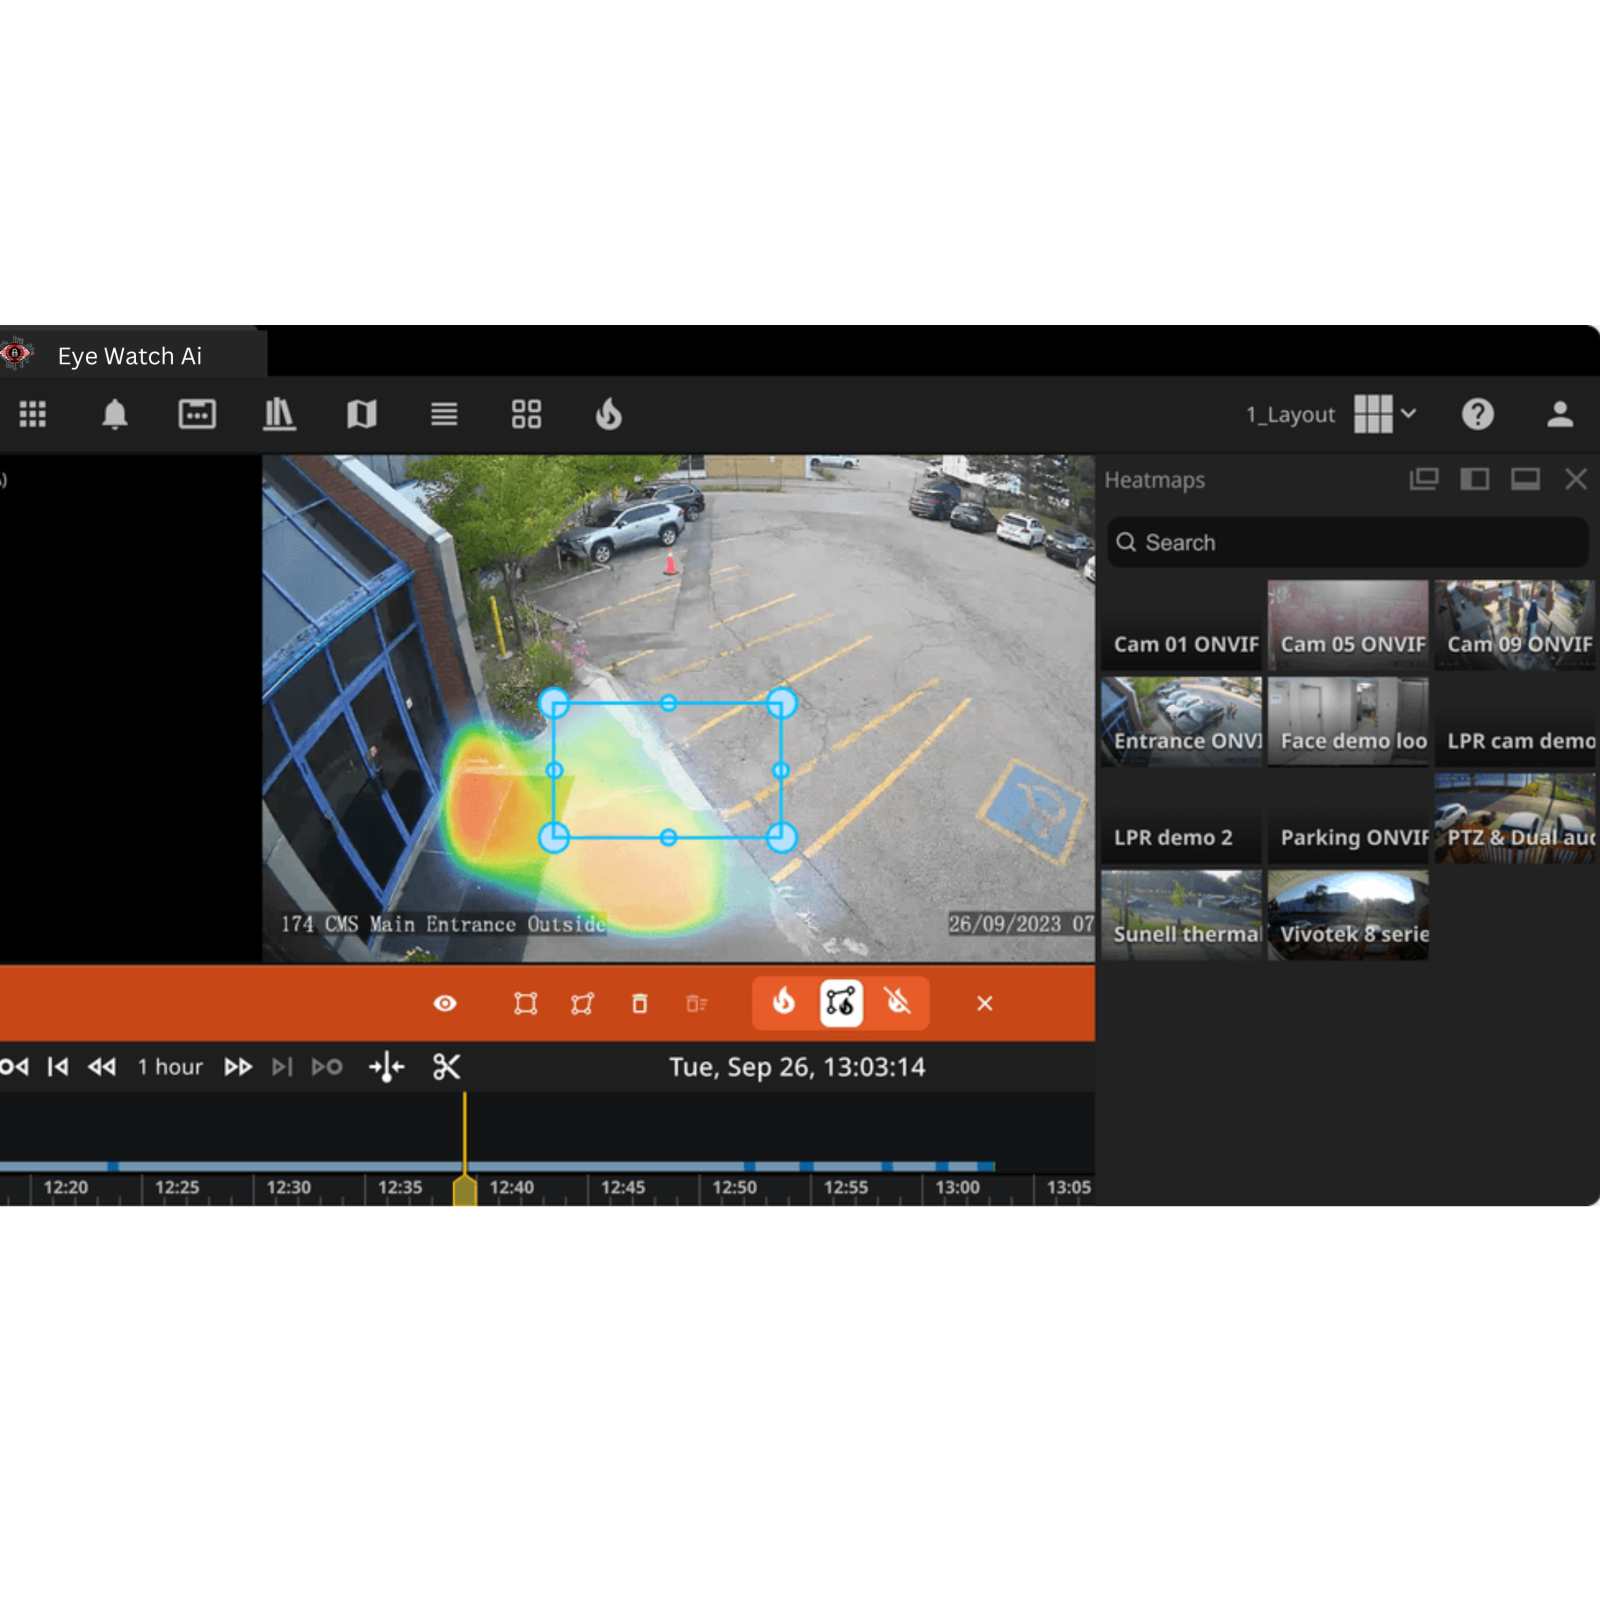Select Cam 05 ONVIF thumbnail

tap(1348, 625)
